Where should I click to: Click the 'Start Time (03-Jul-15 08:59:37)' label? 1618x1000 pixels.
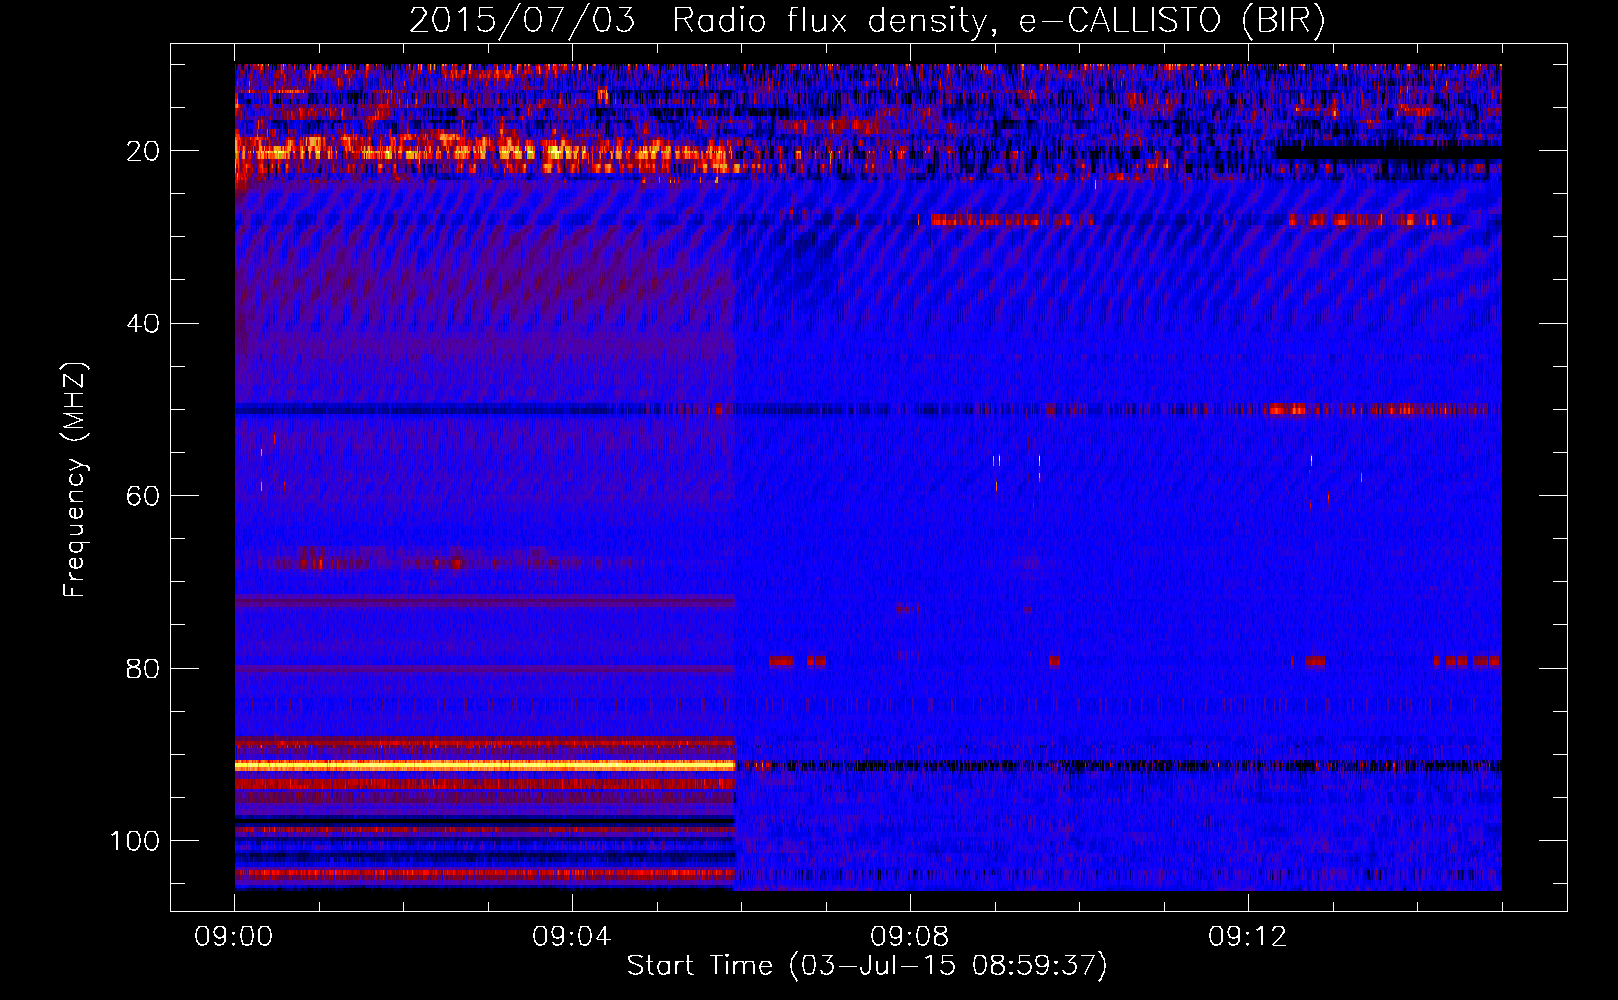867,966
